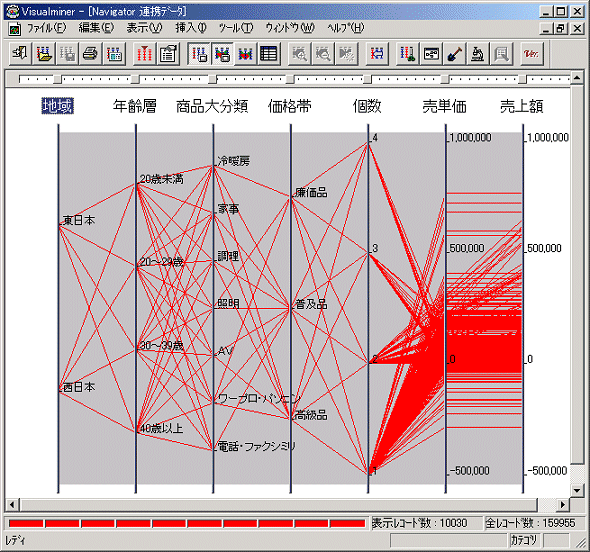The height and width of the screenshot is (552, 590).
Task: Click the grayed zoom reset icon
Action: coord(346,54)
